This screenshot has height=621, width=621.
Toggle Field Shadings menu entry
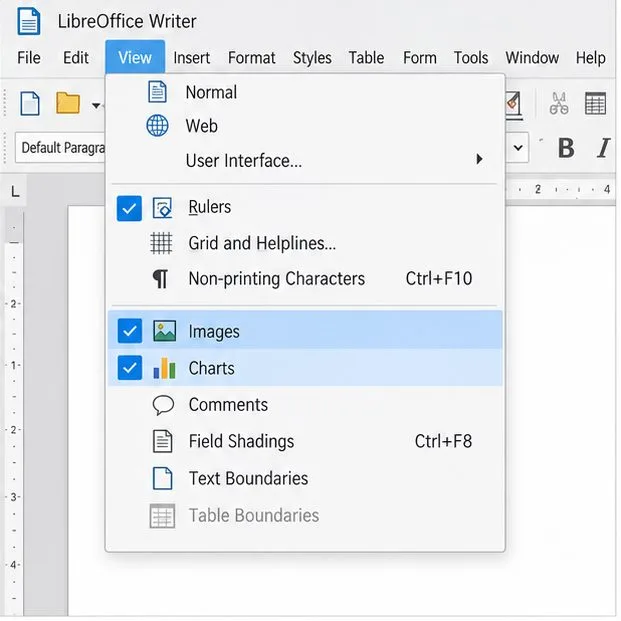click(x=305, y=441)
